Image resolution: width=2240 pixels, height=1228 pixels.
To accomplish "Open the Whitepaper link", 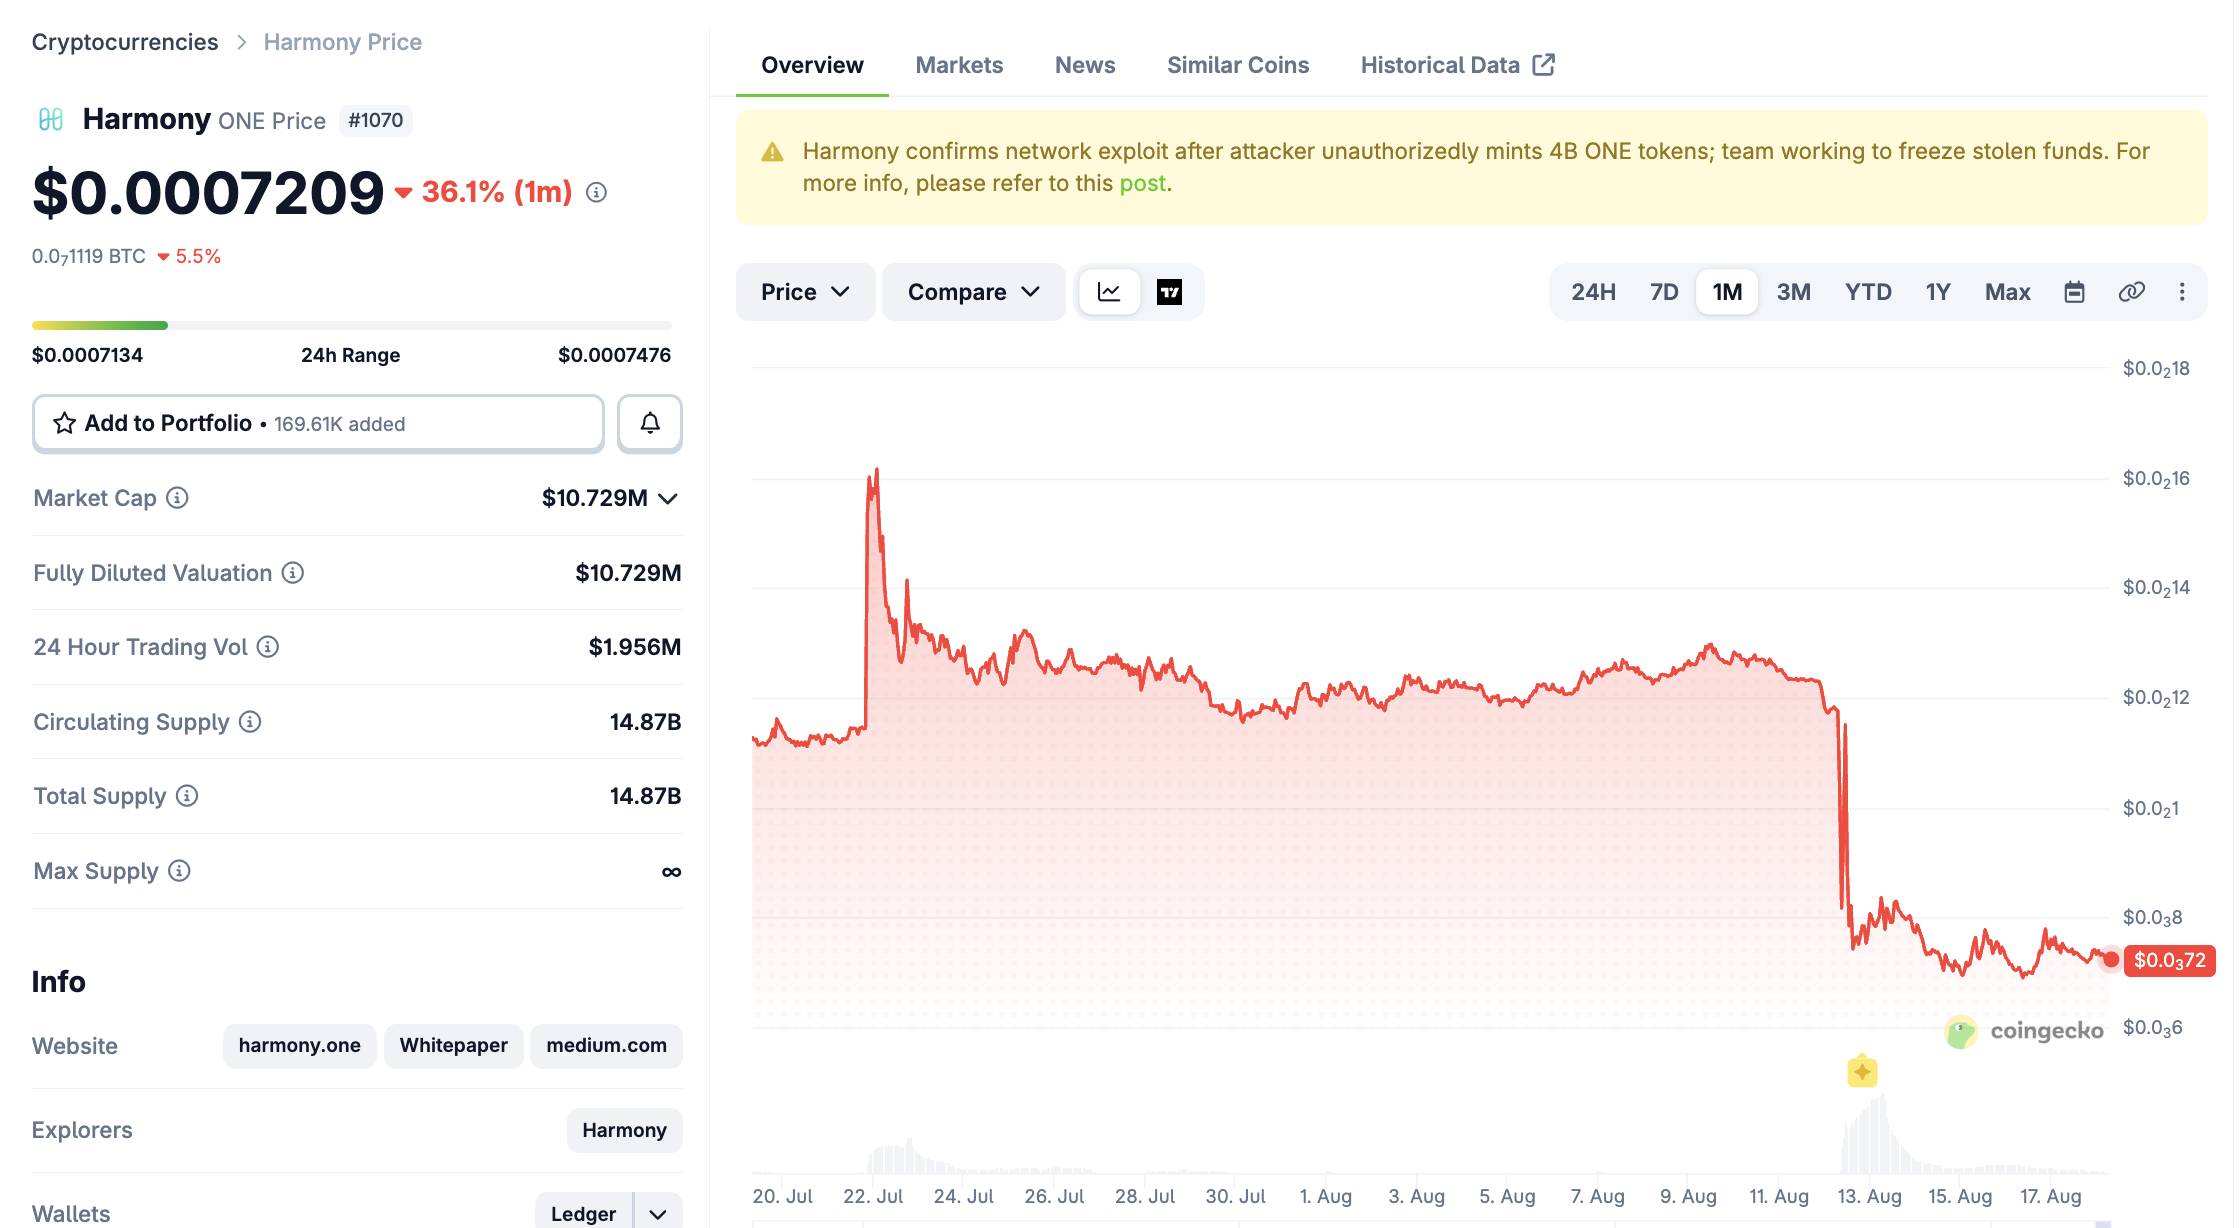I will pos(453,1046).
